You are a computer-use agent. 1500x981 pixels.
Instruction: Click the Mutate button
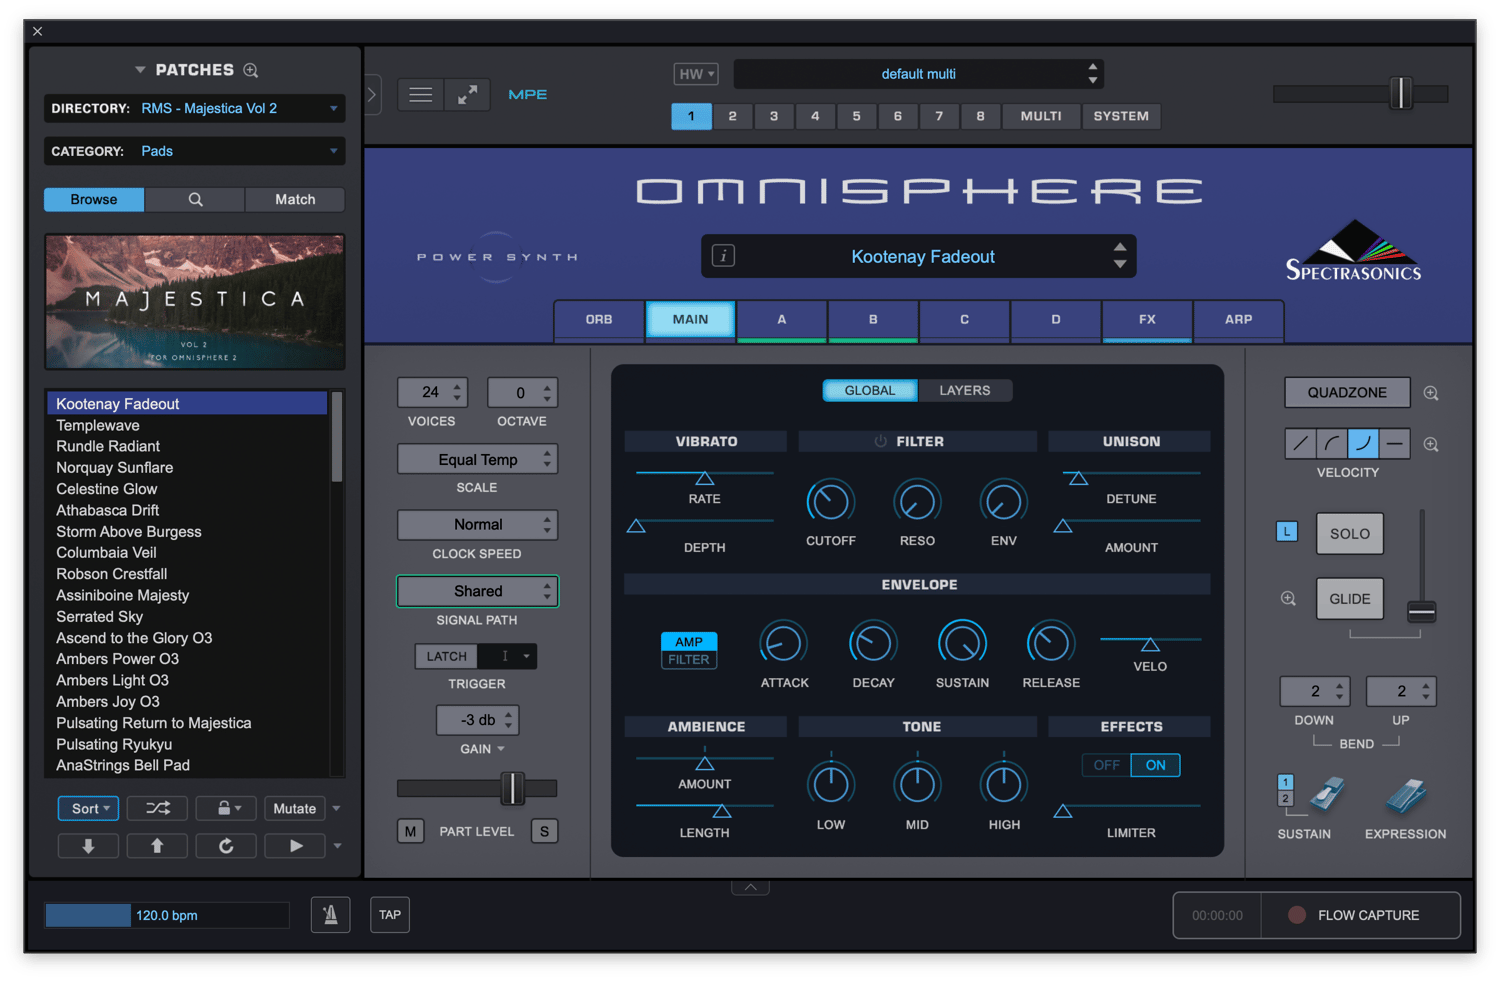pos(295,808)
